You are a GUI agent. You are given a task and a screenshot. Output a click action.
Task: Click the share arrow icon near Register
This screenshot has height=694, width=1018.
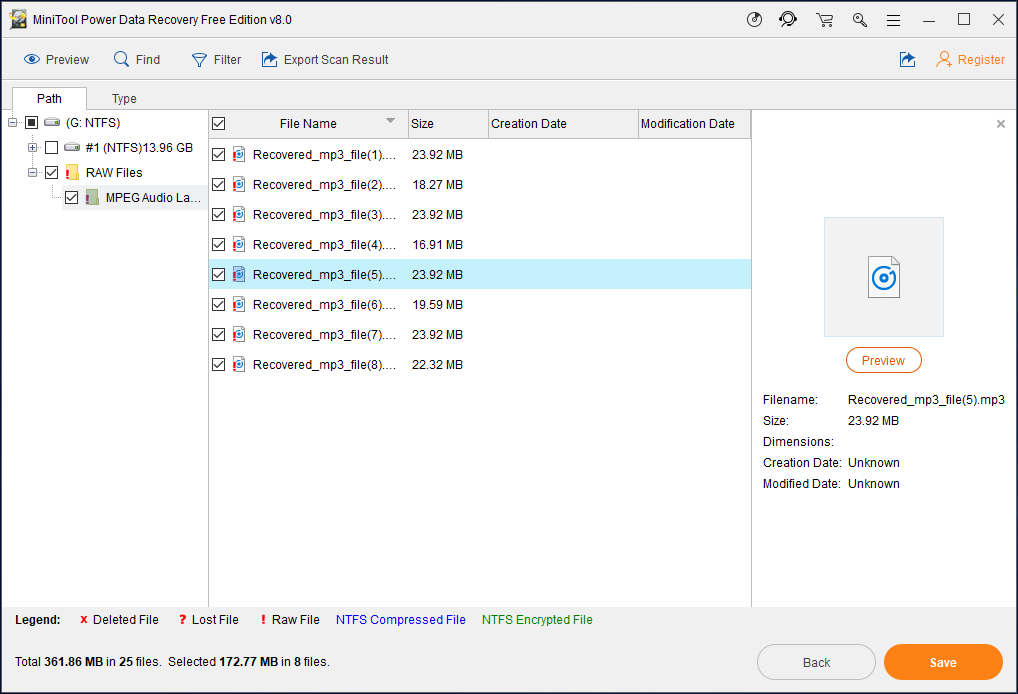pos(907,60)
